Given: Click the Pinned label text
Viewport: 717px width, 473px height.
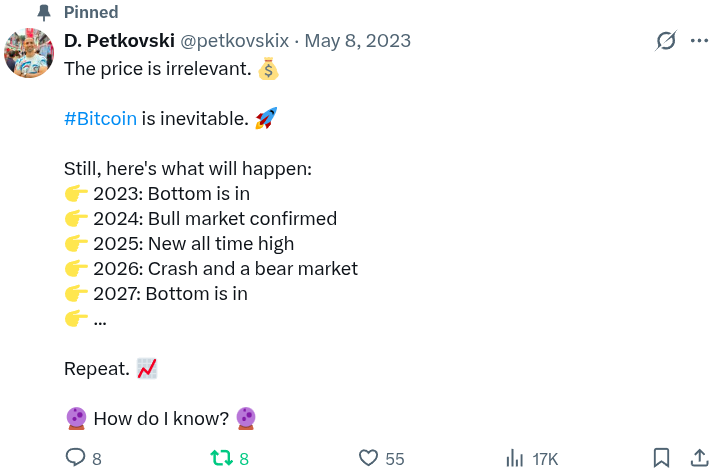Looking at the screenshot, I should (x=91, y=12).
